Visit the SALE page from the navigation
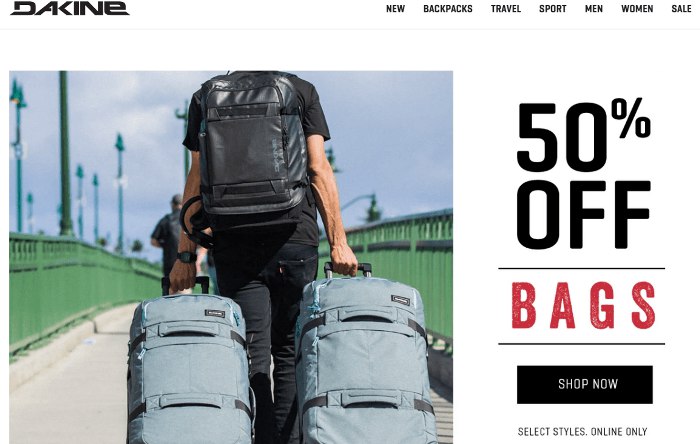The image size is (700, 444). pos(681,9)
